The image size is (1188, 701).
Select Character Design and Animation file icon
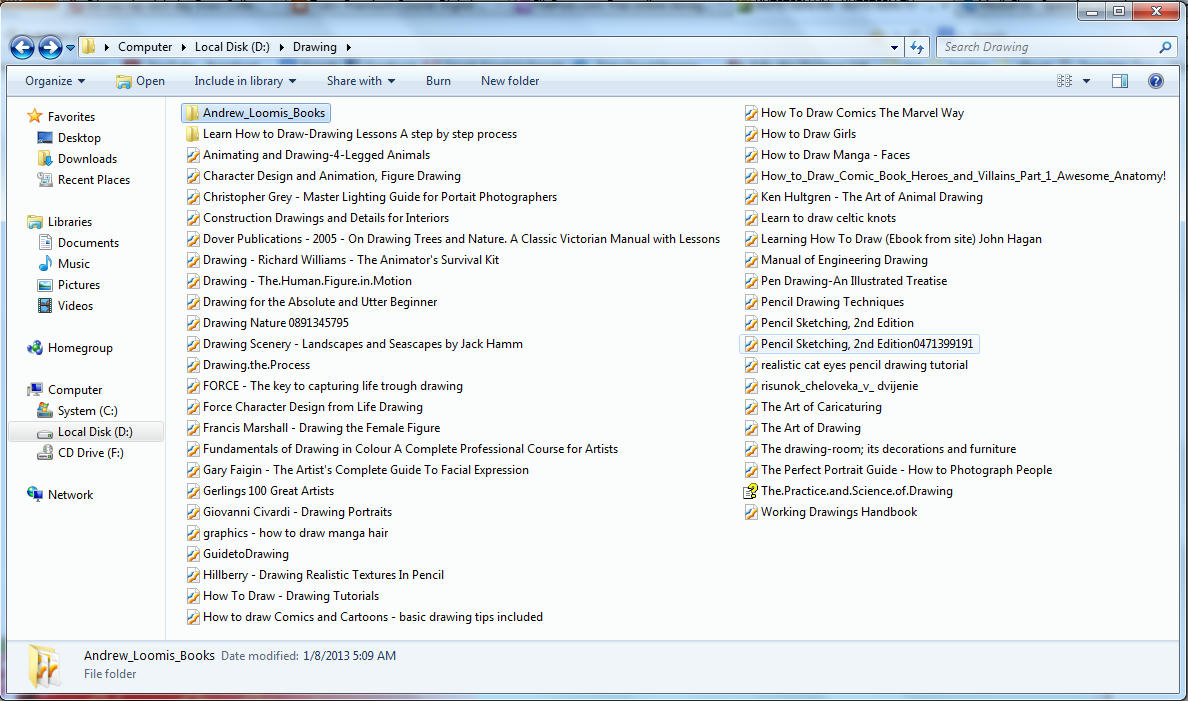(x=193, y=176)
